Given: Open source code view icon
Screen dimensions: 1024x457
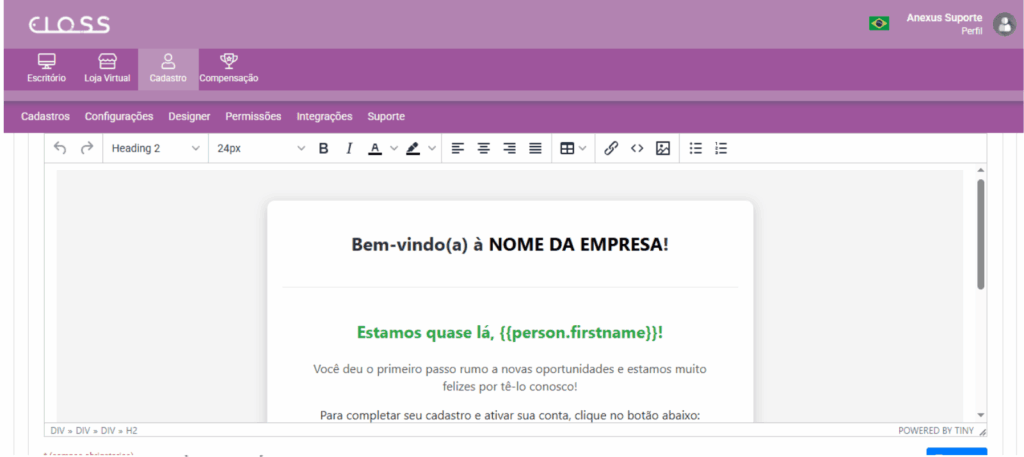Looking at the screenshot, I should pyautogui.click(x=637, y=148).
